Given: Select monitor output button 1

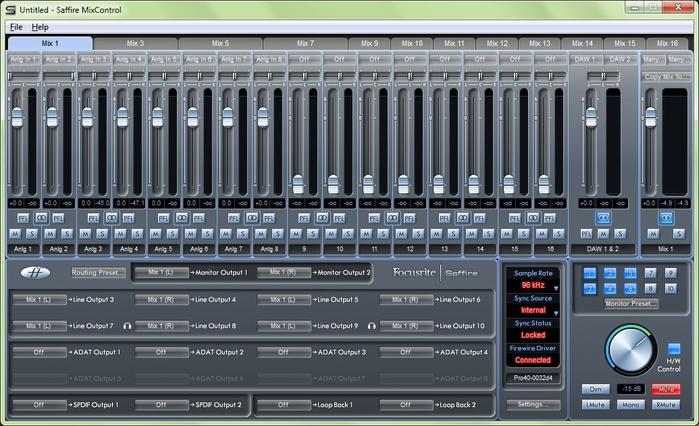Looking at the screenshot, I should point(588,273).
